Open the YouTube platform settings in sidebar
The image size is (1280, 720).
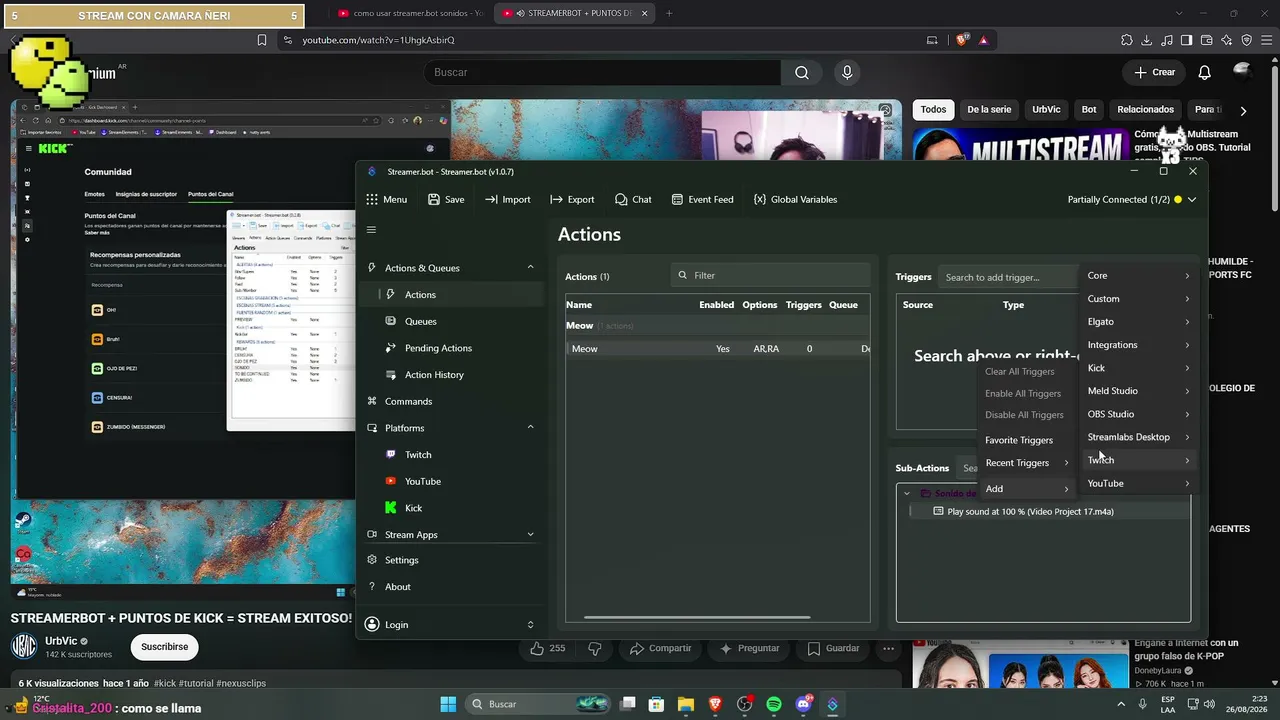pyautogui.click(x=452, y=481)
